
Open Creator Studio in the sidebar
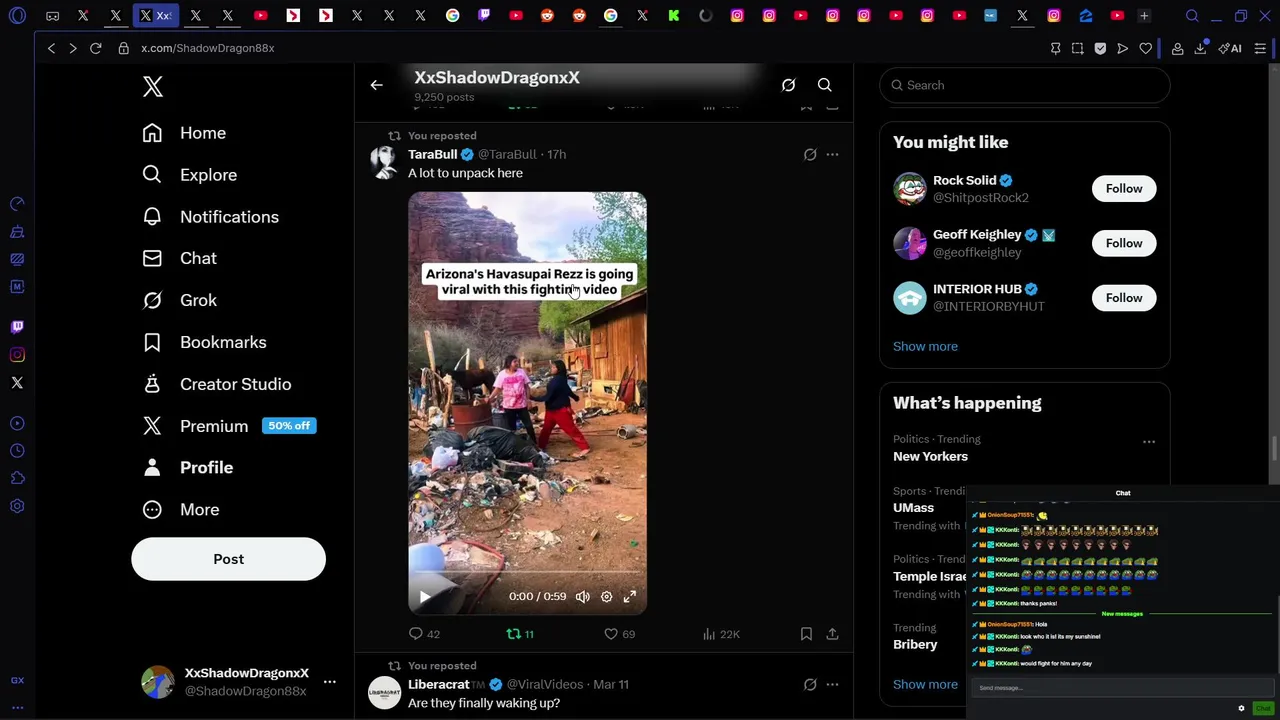point(217,384)
